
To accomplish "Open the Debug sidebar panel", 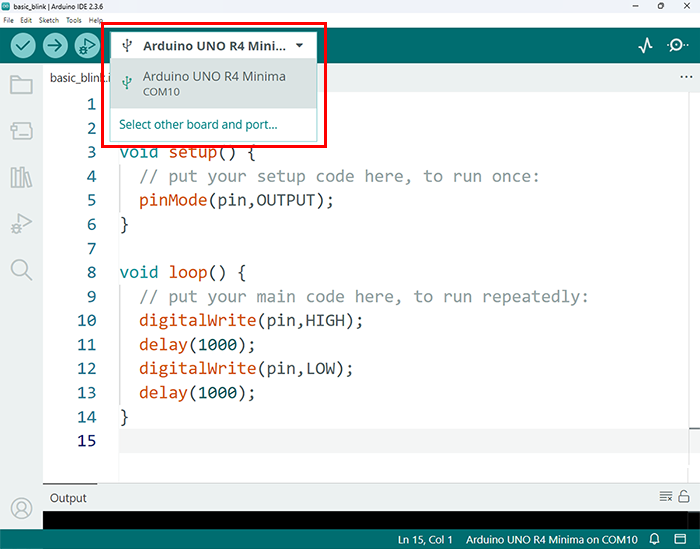I will click(x=21, y=224).
